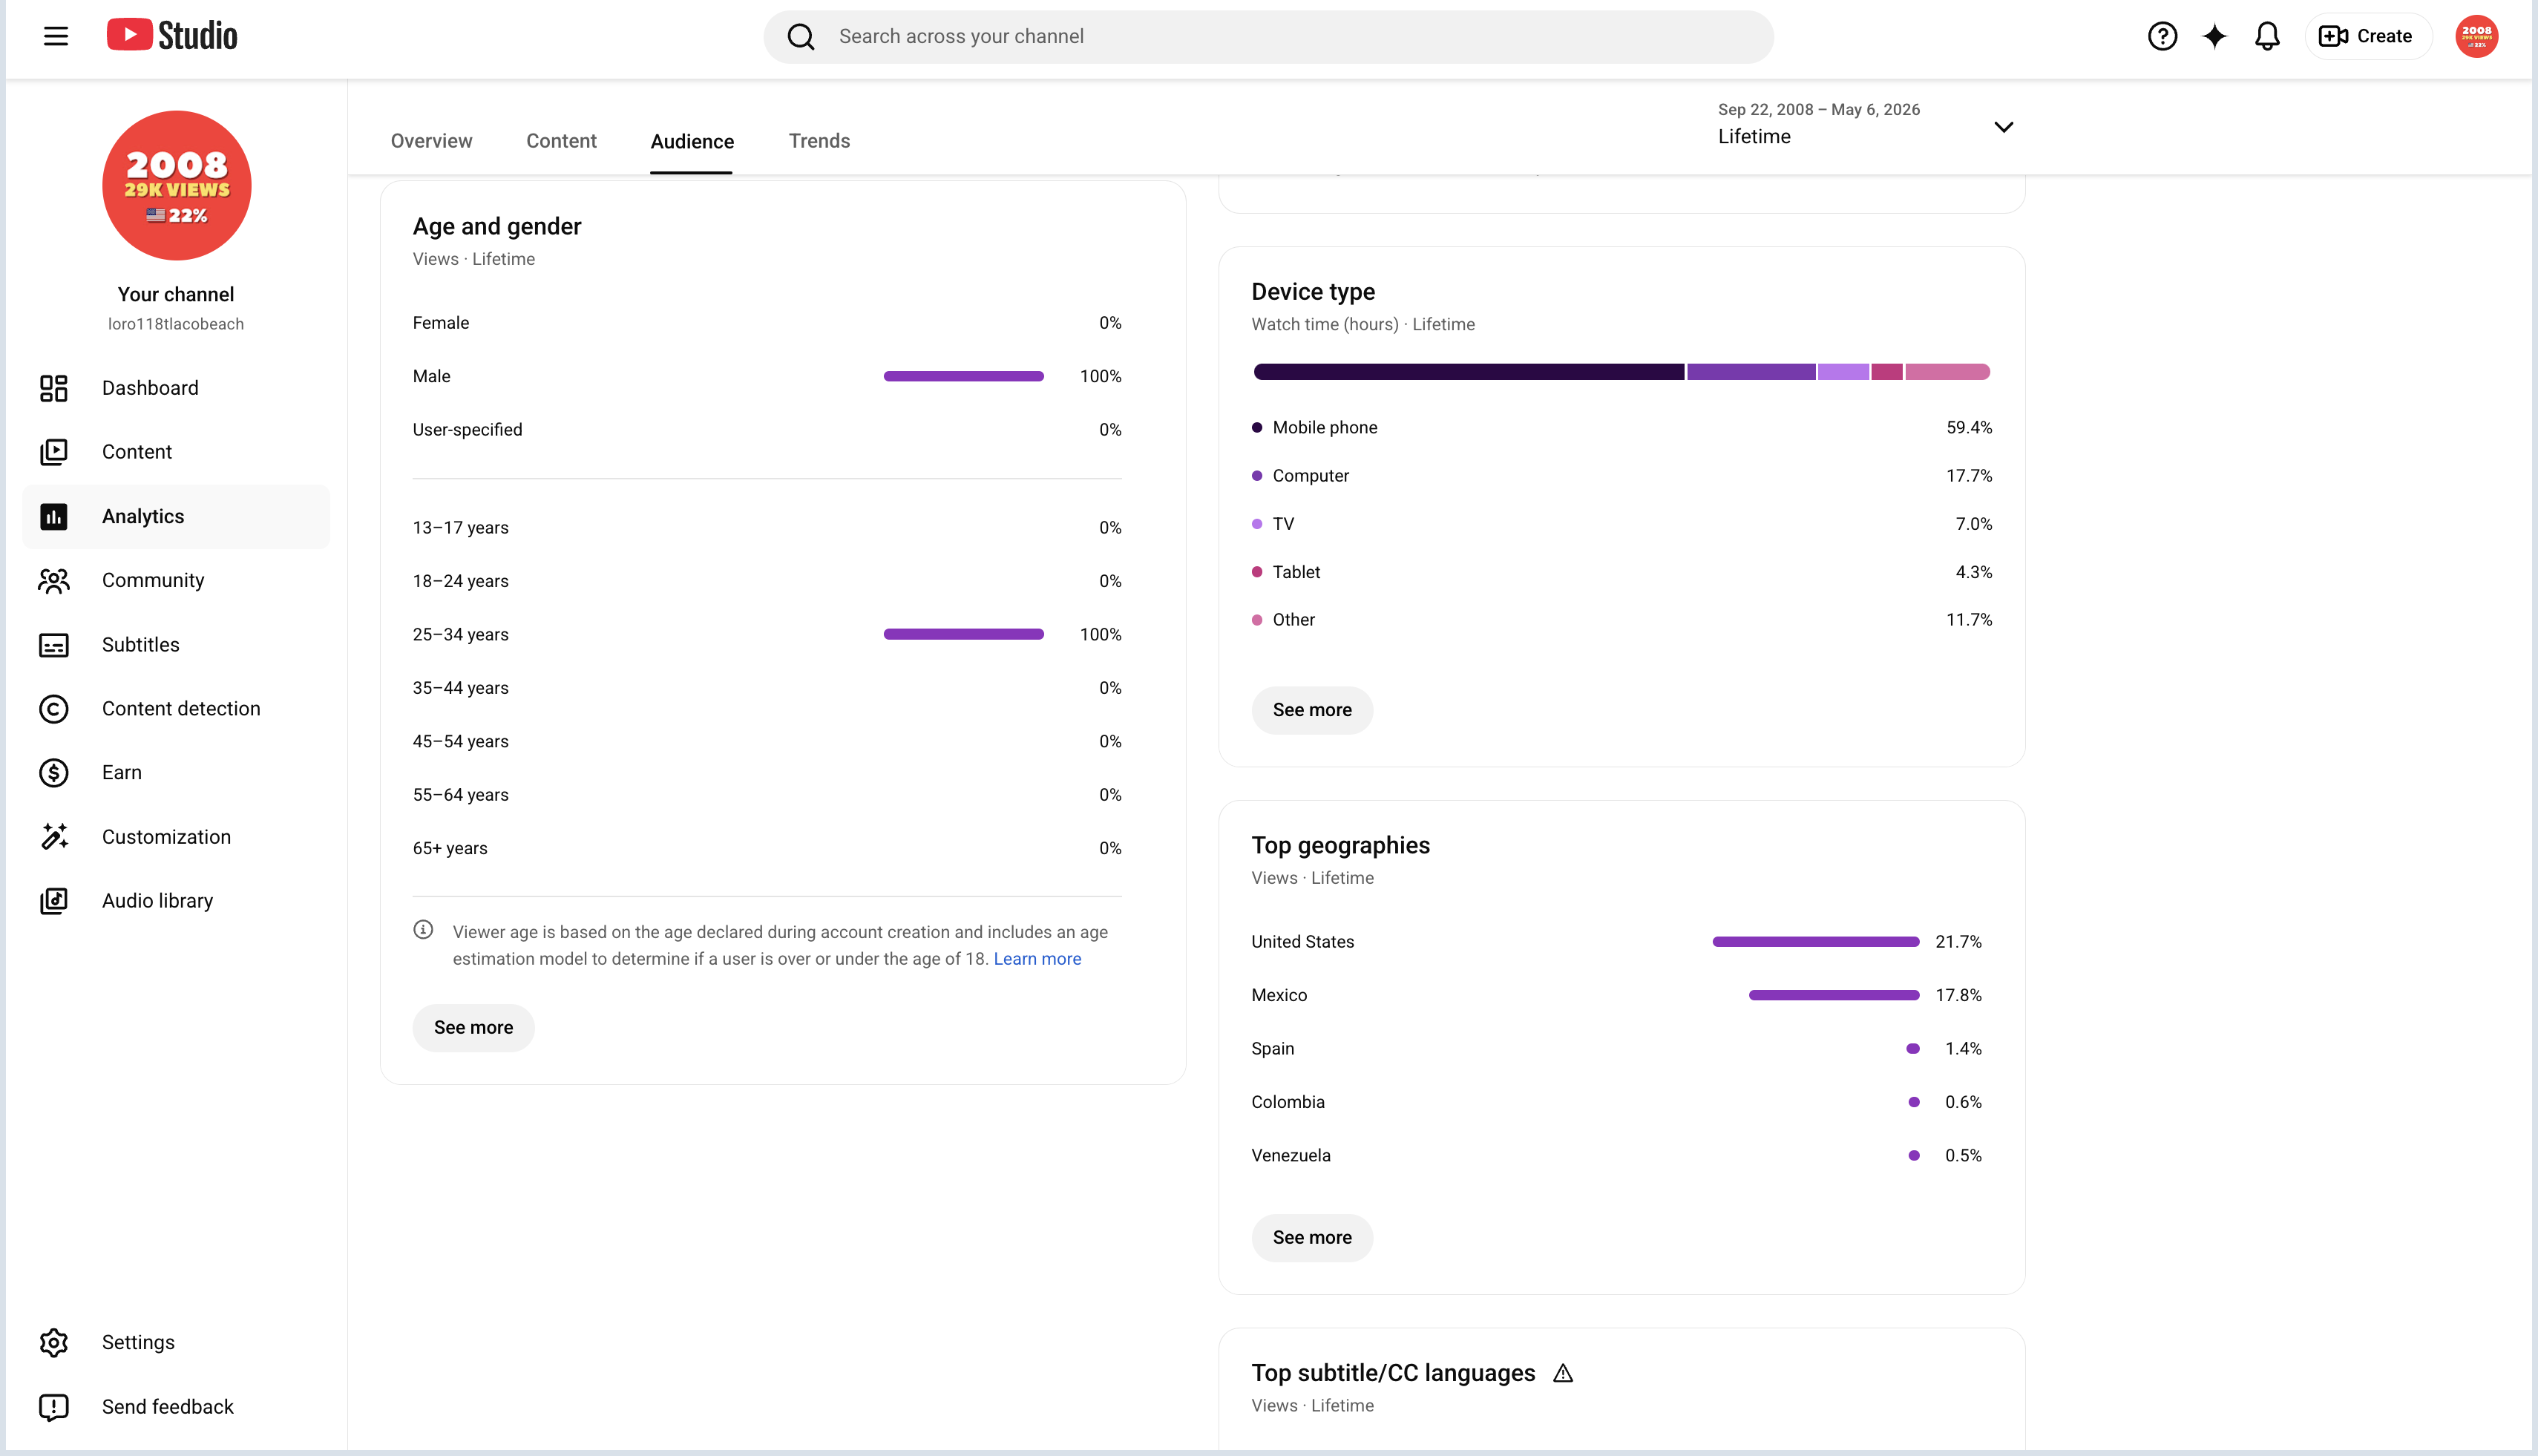Open the Earn dollar icon

[x=54, y=773]
